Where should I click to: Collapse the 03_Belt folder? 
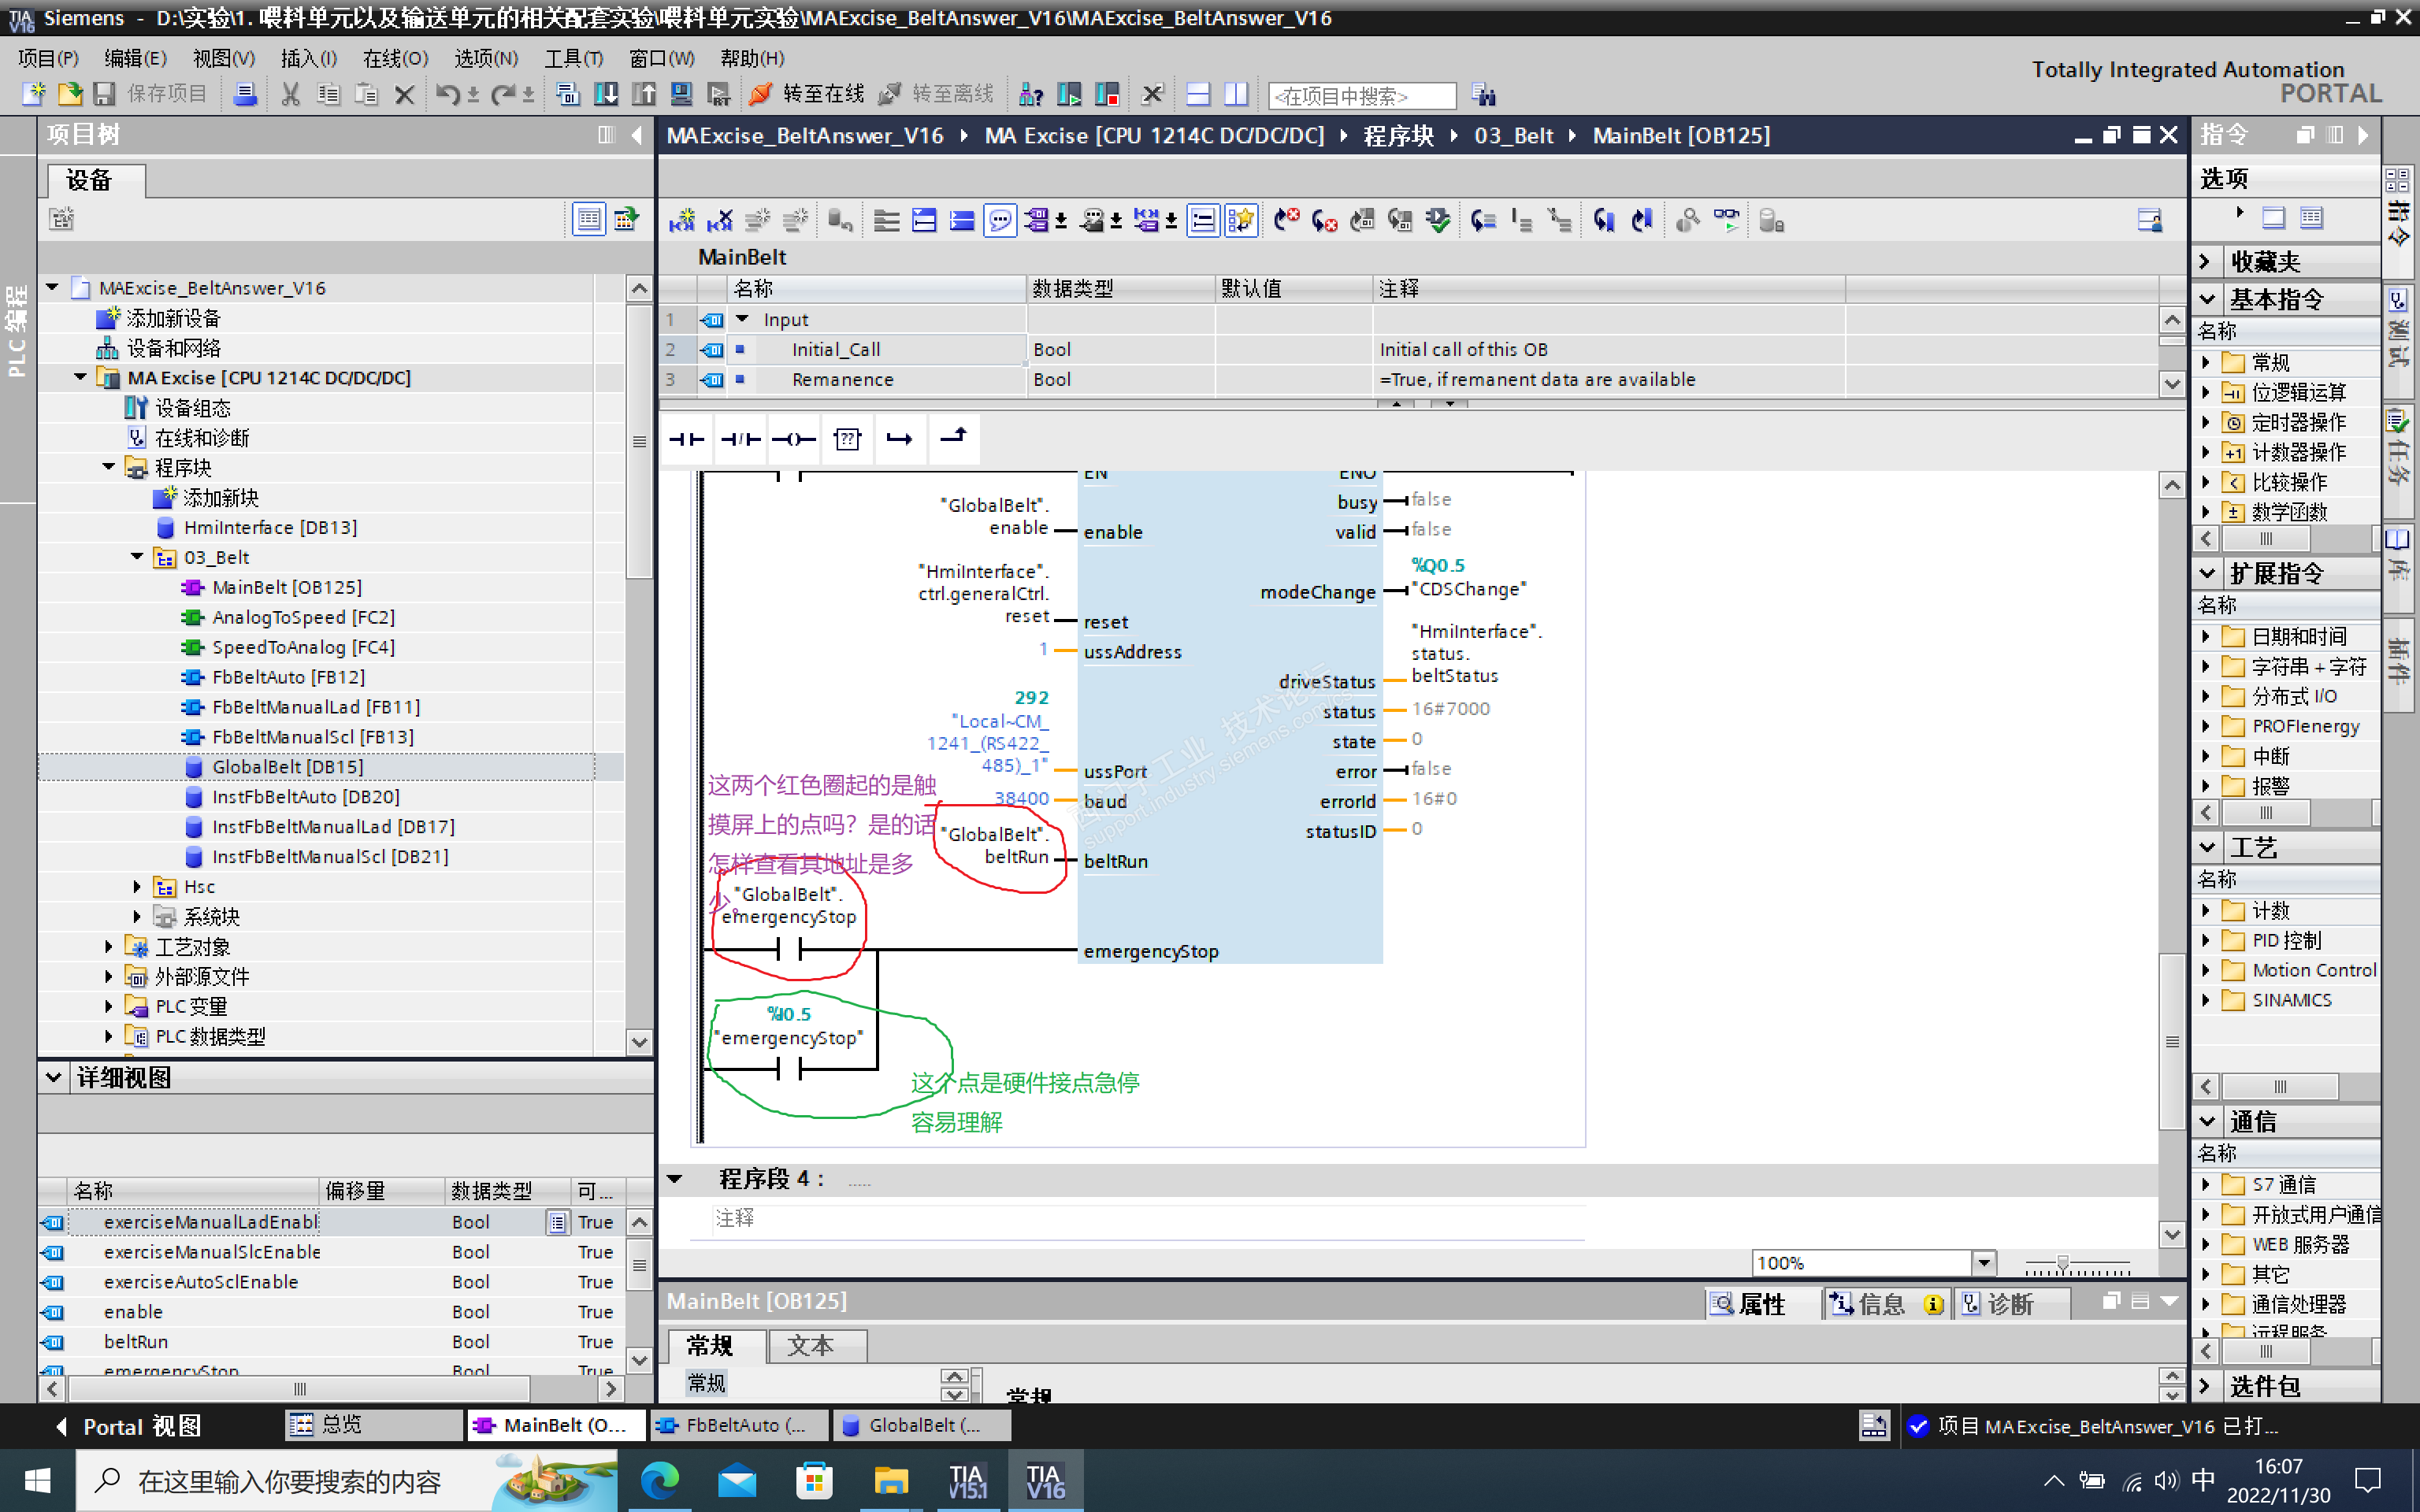click(x=138, y=557)
